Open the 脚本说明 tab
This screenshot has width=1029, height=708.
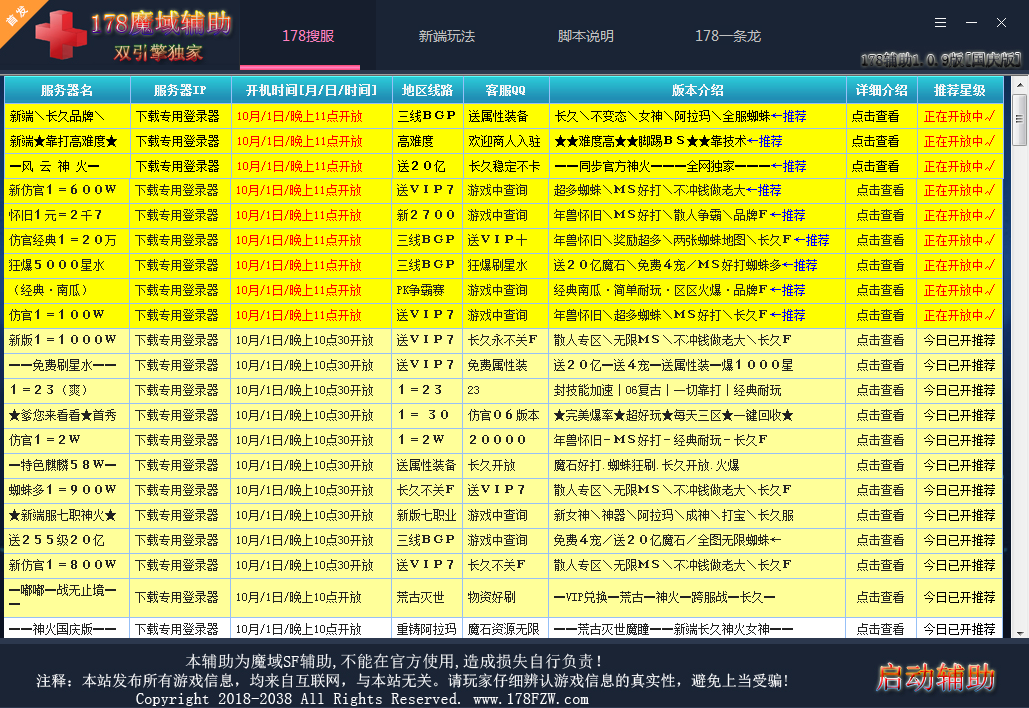[584, 36]
